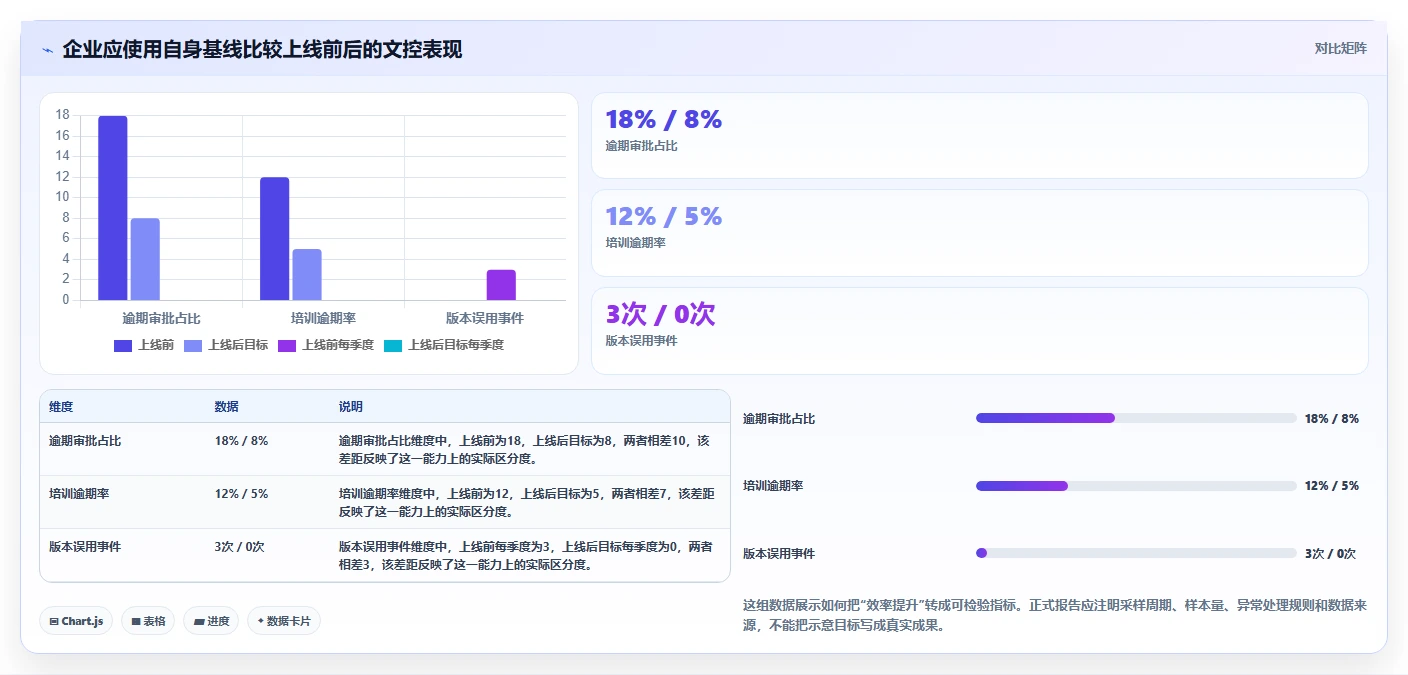The height and width of the screenshot is (675, 1408).
Task: Toggle the 上线前每季度 legend entry
Action: click(325, 345)
